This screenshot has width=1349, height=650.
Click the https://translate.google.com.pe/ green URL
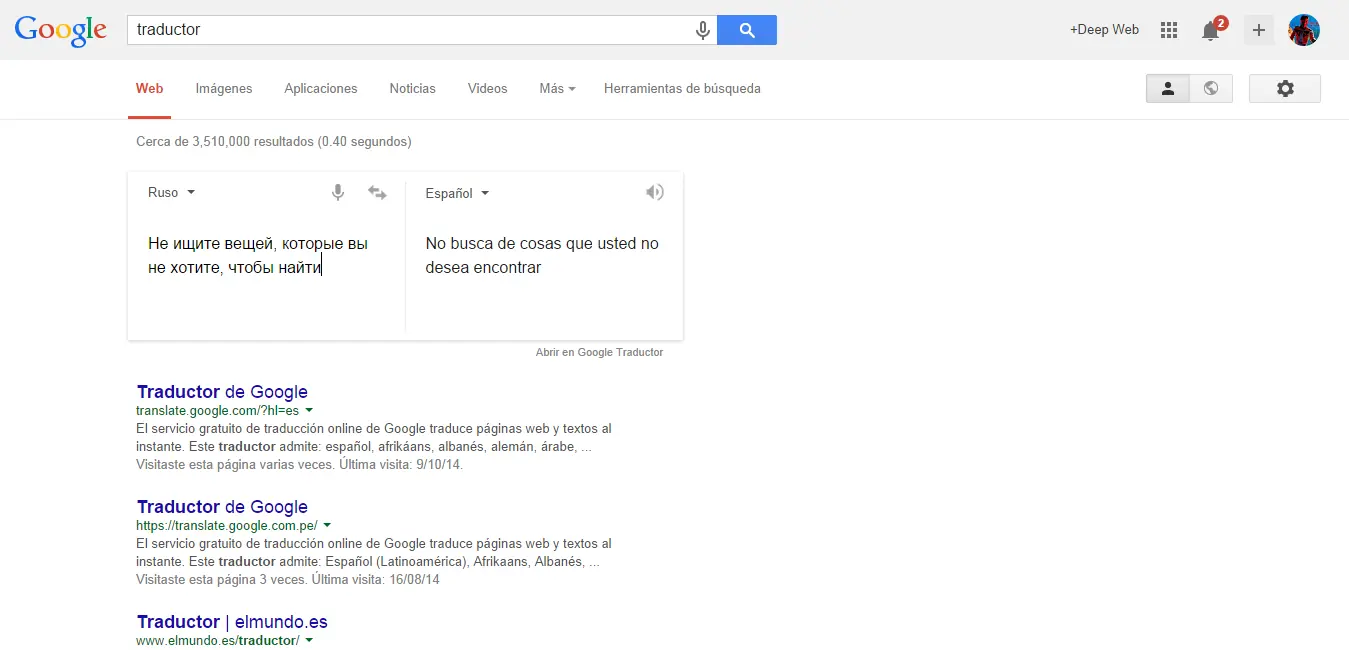click(227, 525)
